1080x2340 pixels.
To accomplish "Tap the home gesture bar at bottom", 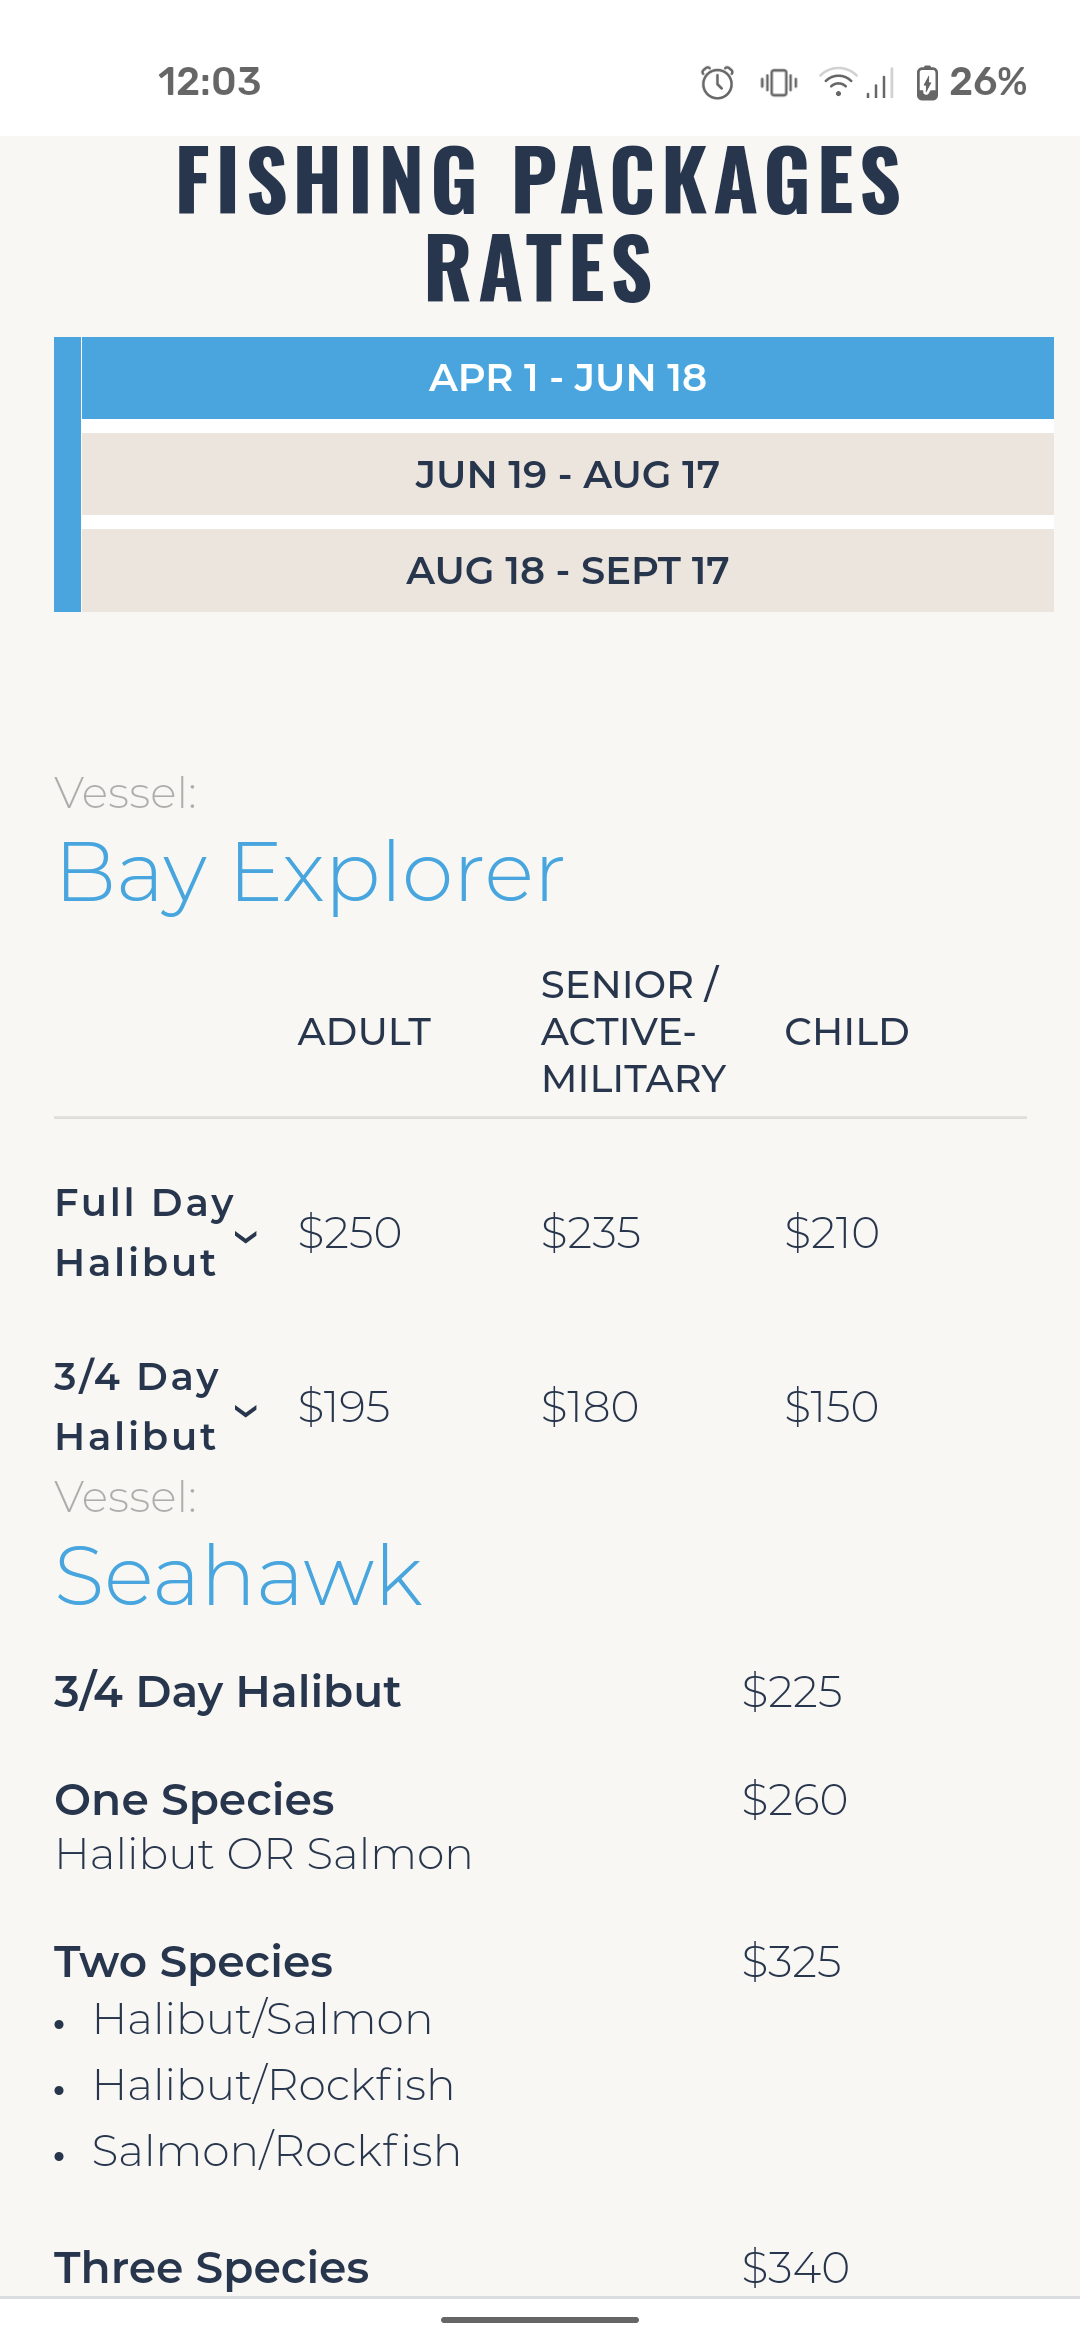I will click(x=540, y=2319).
